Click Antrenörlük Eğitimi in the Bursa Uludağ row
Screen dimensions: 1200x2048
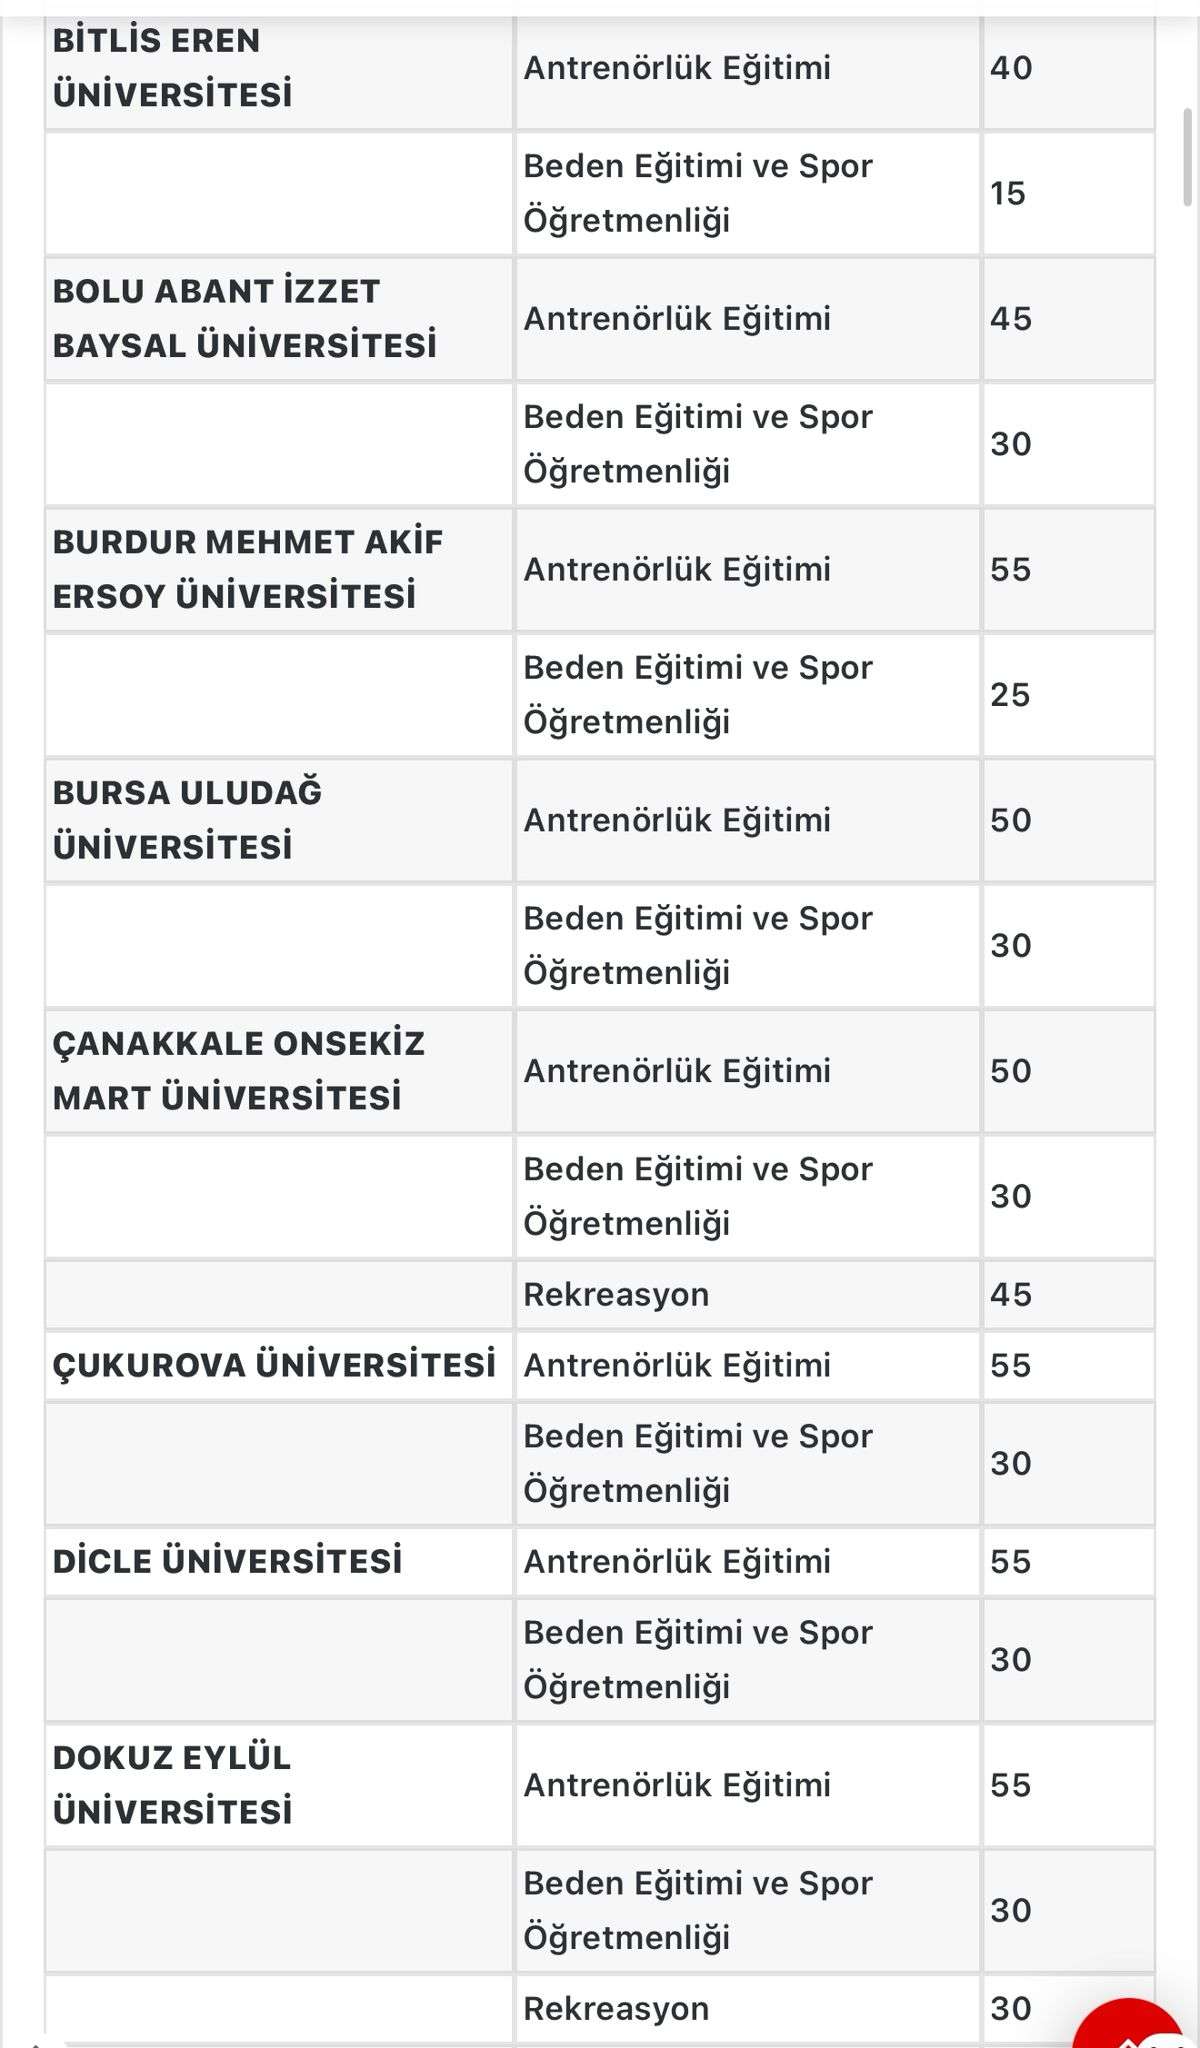677,820
